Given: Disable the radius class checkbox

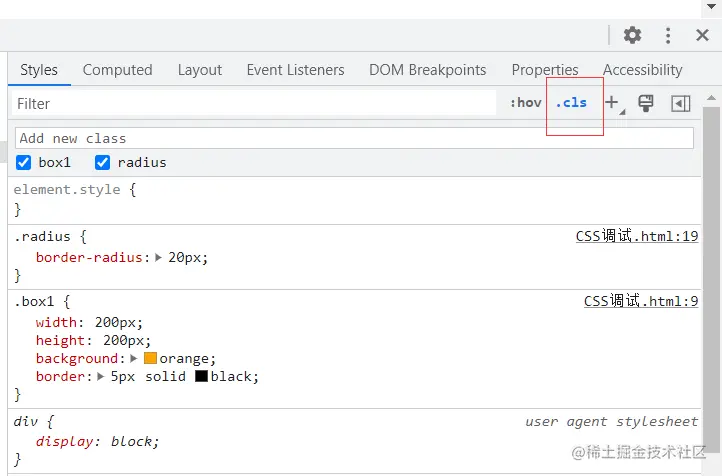Looking at the screenshot, I should pyautogui.click(x=102, y=162).
